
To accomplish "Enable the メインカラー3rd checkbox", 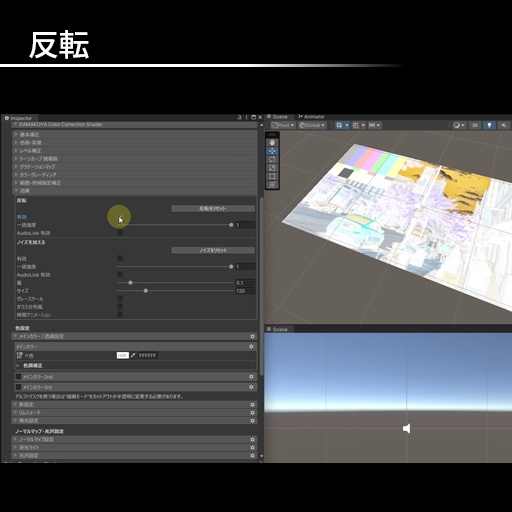I will tap(18, 387).
